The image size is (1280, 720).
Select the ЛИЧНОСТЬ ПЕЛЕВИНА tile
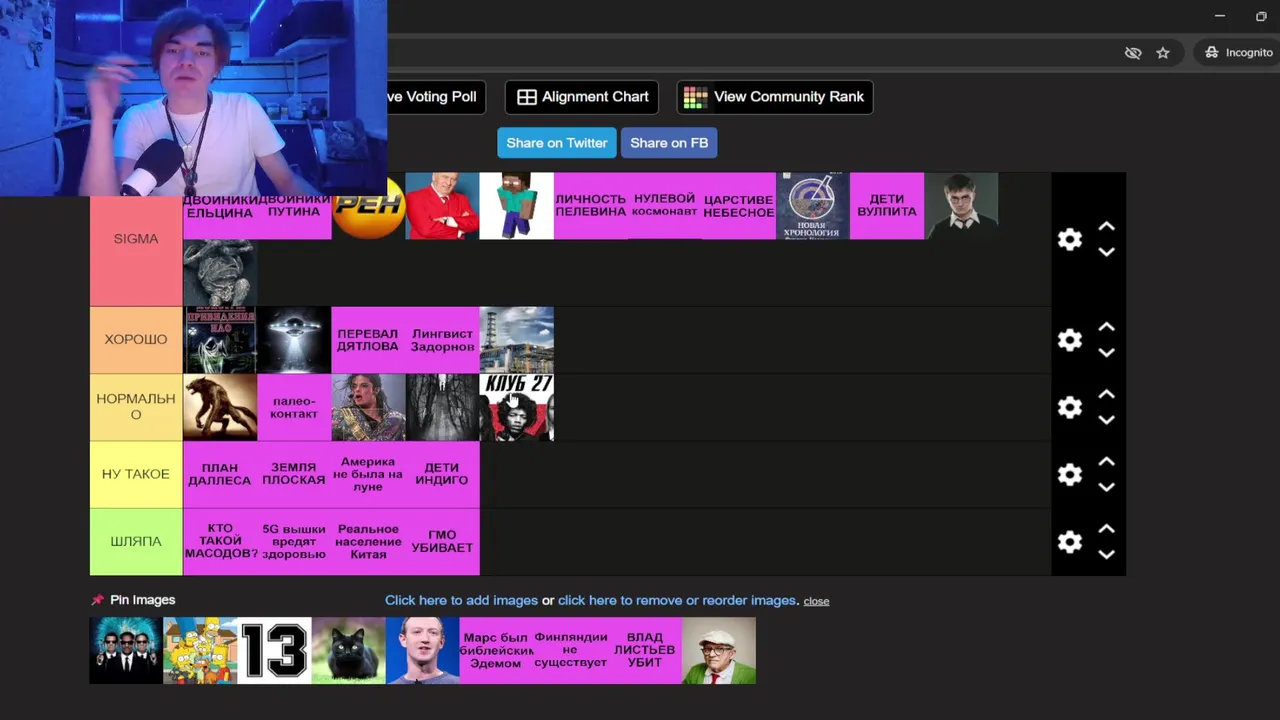point(591,206)
